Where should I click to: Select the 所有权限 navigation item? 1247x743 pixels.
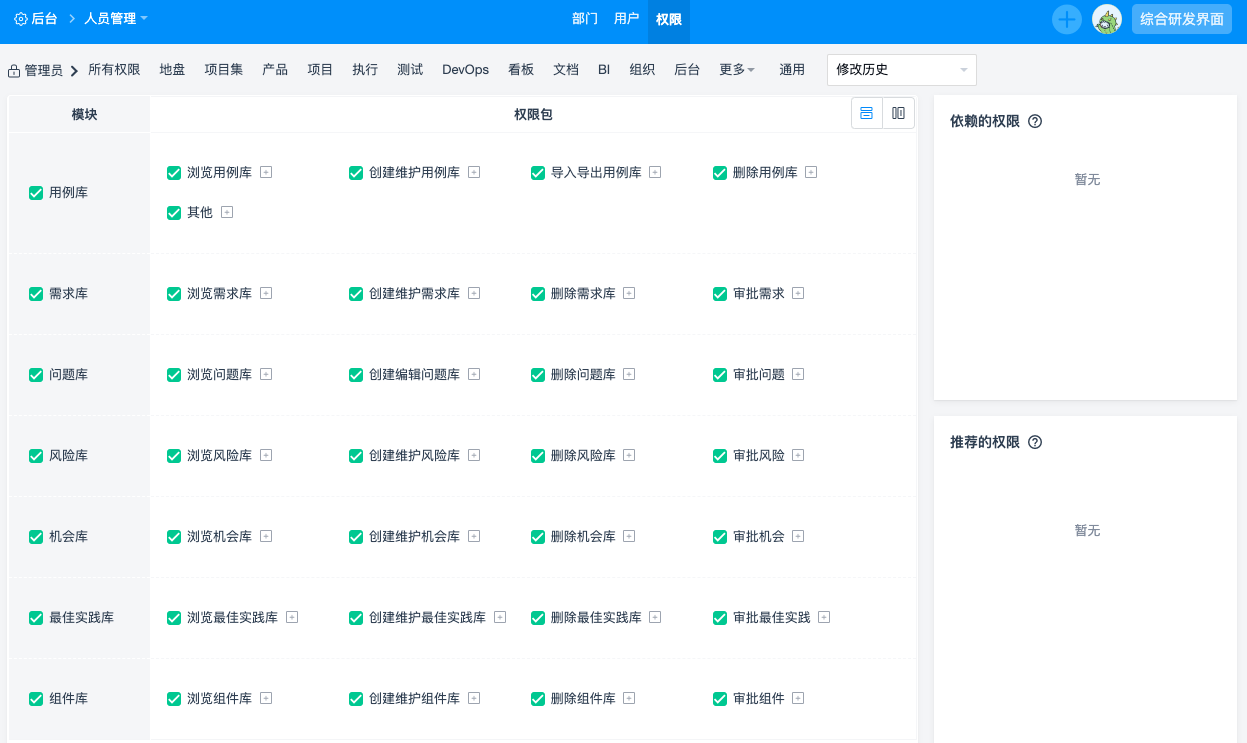point(114,70)
